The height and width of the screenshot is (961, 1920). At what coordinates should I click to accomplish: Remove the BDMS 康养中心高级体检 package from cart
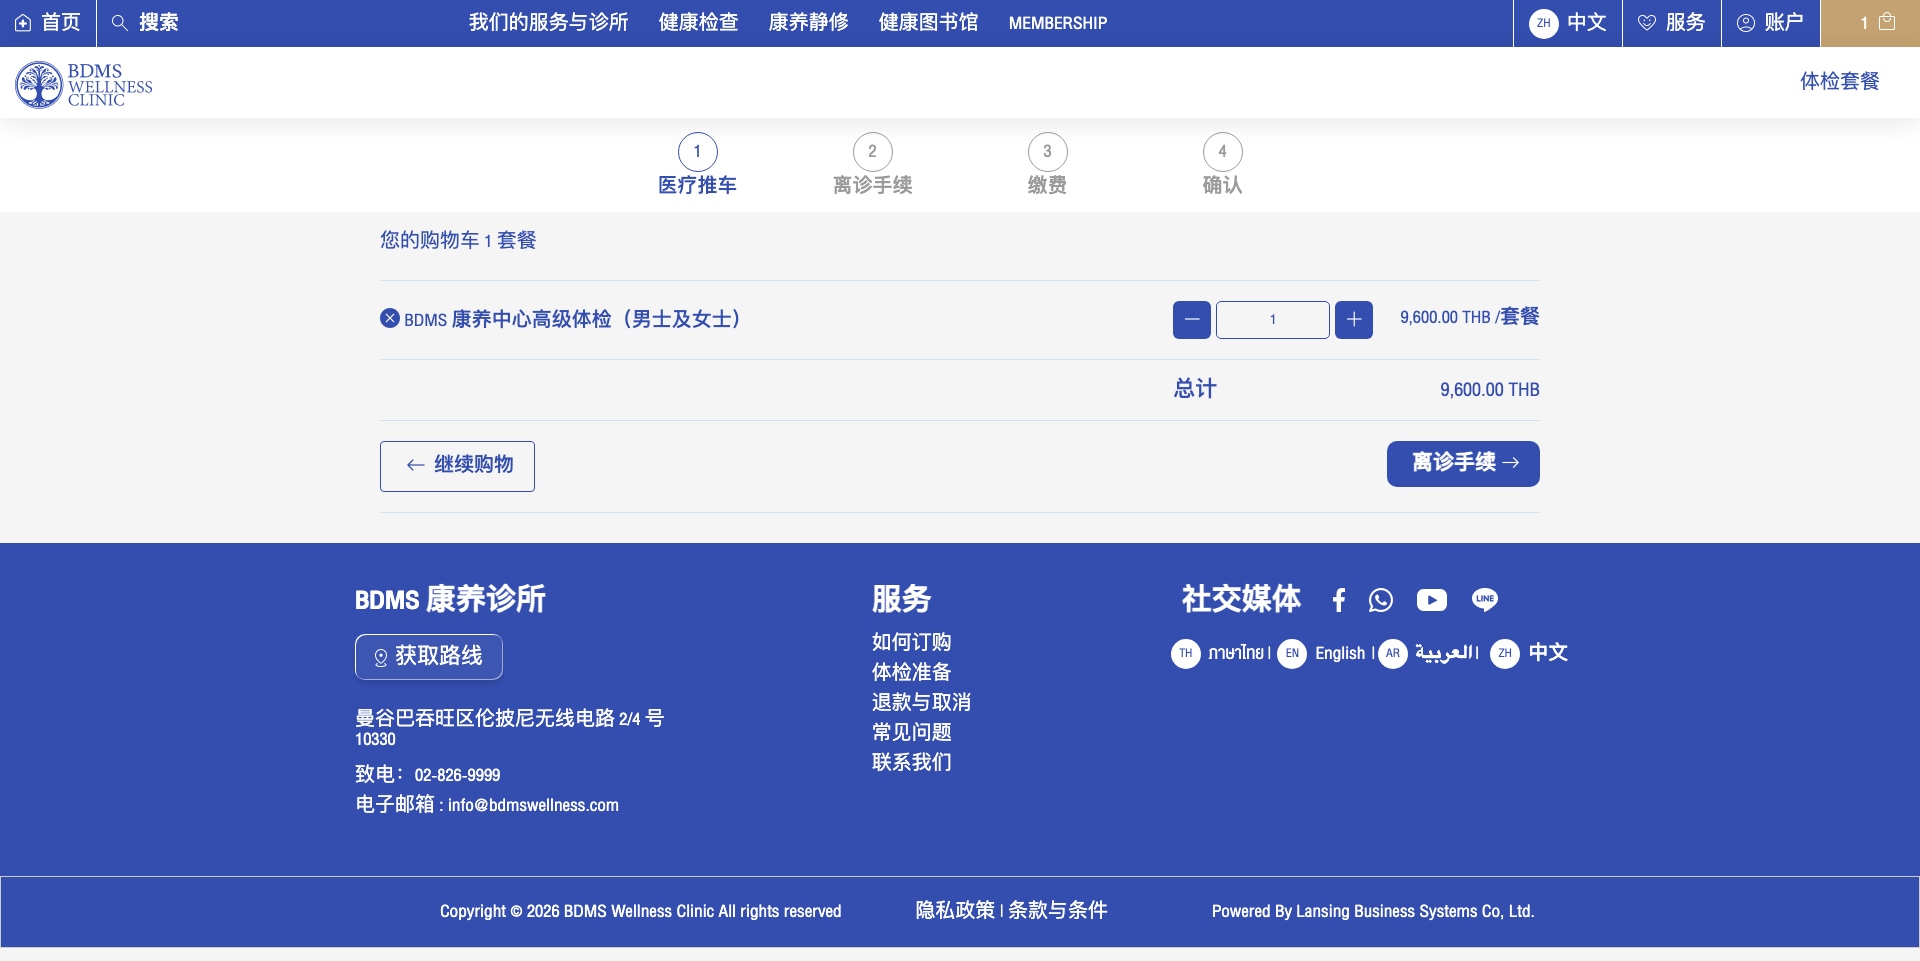(x=390, y=318)
